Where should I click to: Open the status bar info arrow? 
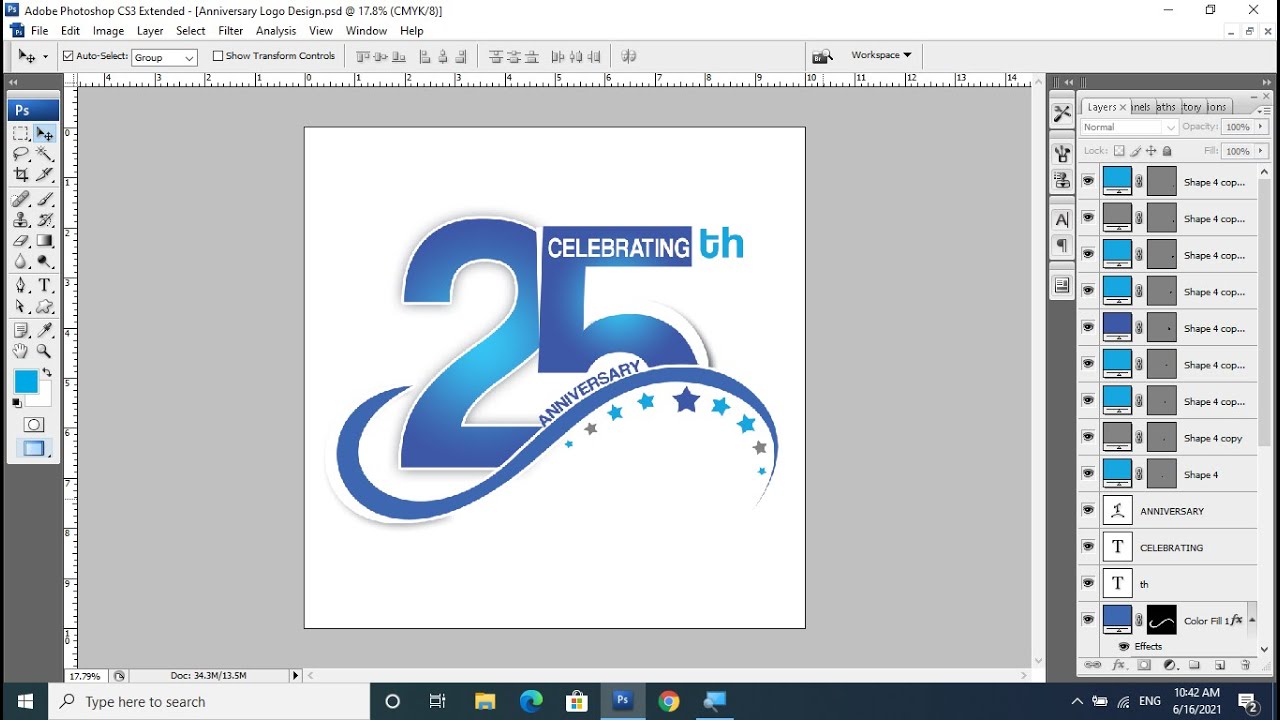coord(295,676)
